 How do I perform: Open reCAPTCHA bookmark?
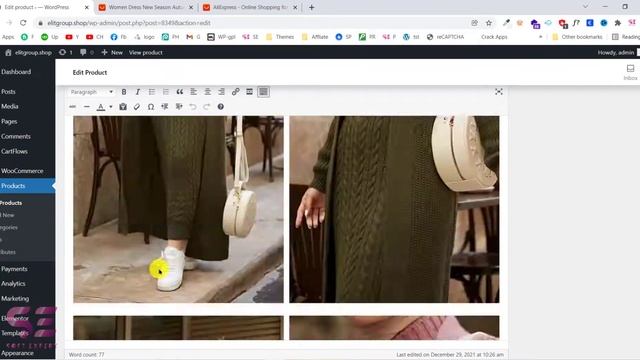point(445,37)
